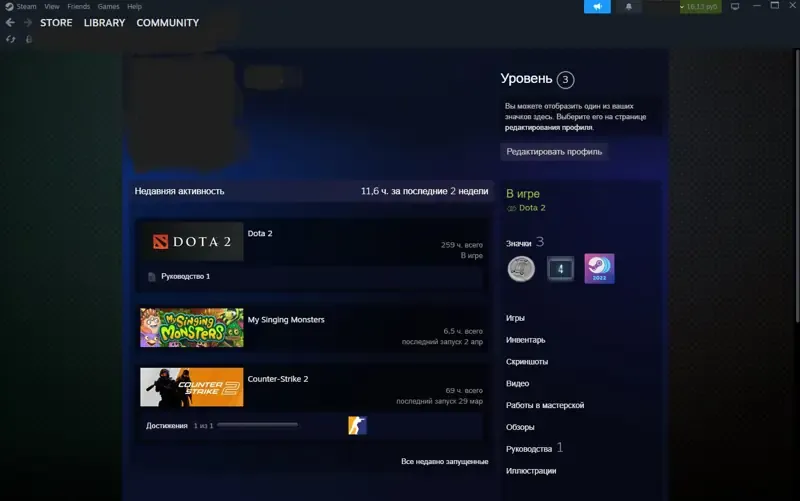
Task: Open the Скриншоты link
Action: tap(527, 362)
